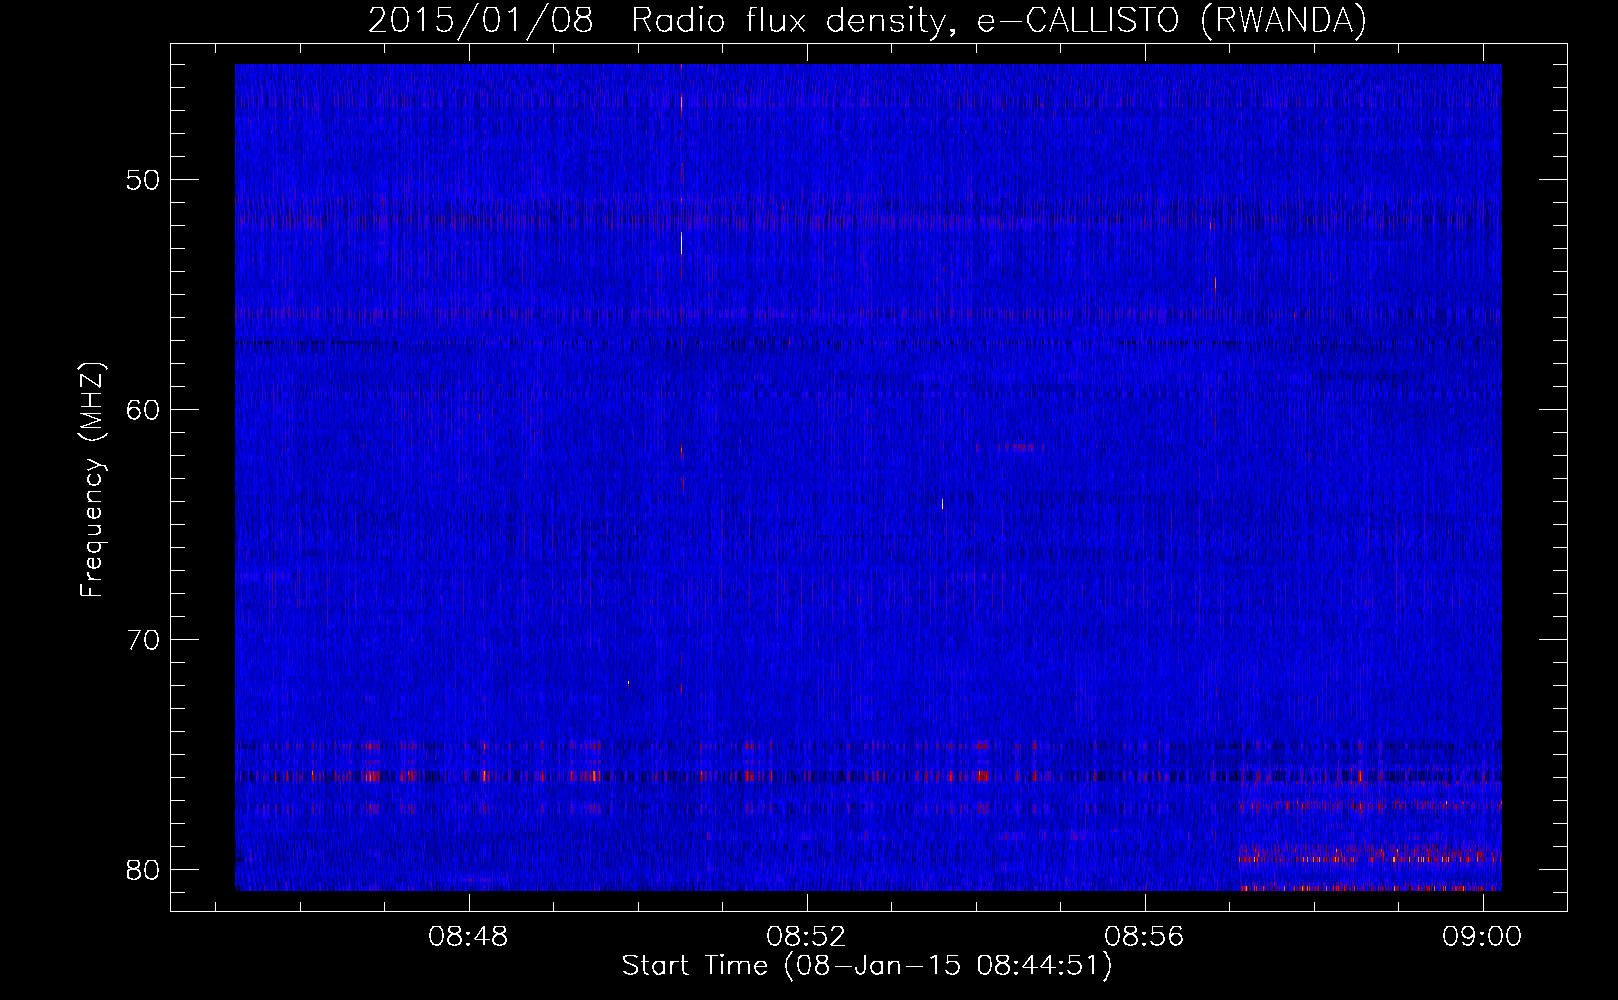
Task: Click the 08:56 time tick label
Action: coord(1144,936)
